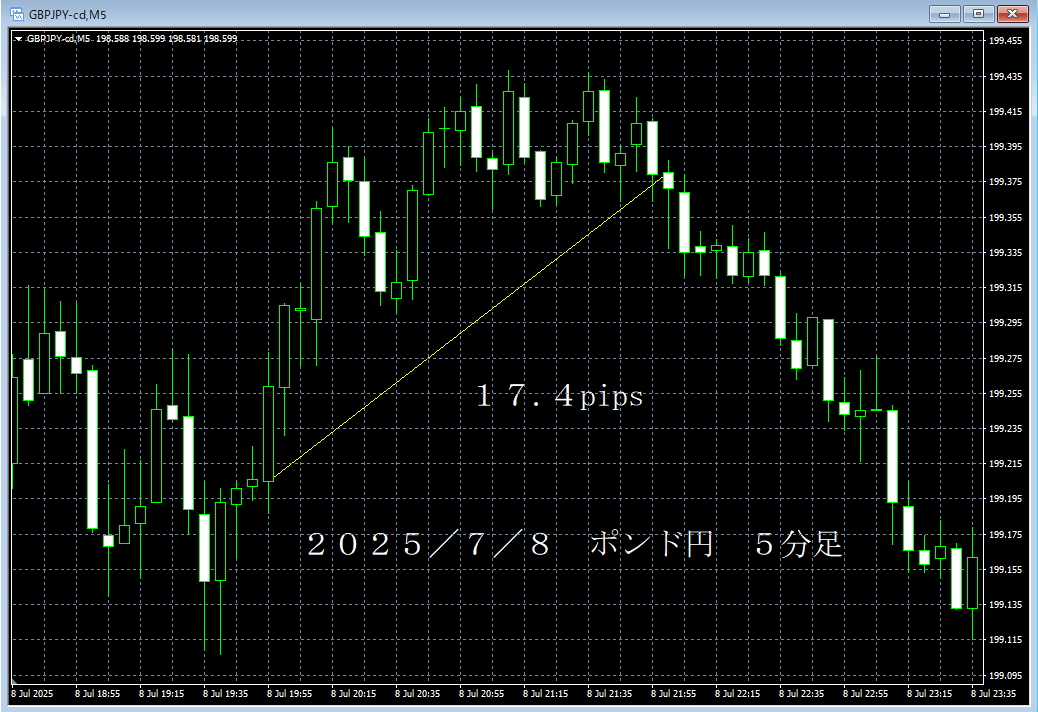Click price label 199.095 on price scale
This screenshot has width=1038, height=712.
1006,676
